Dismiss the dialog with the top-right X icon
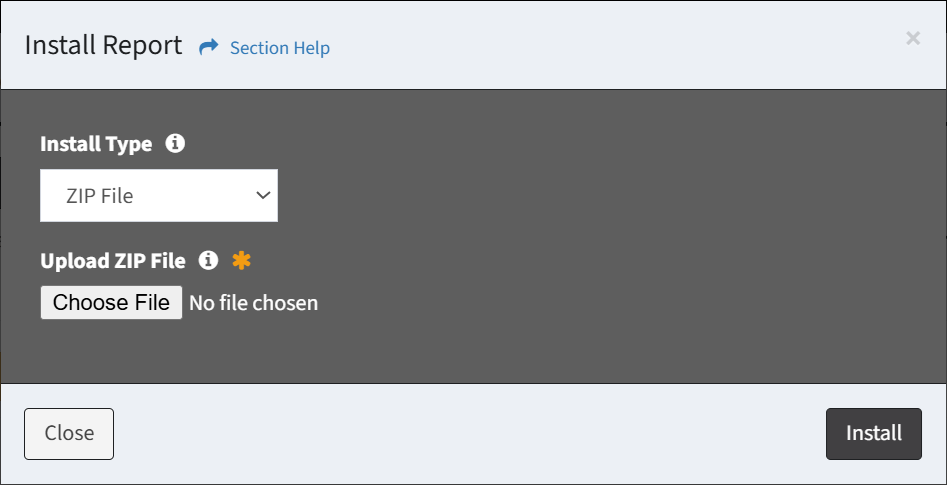 click(x=913, y=39)
